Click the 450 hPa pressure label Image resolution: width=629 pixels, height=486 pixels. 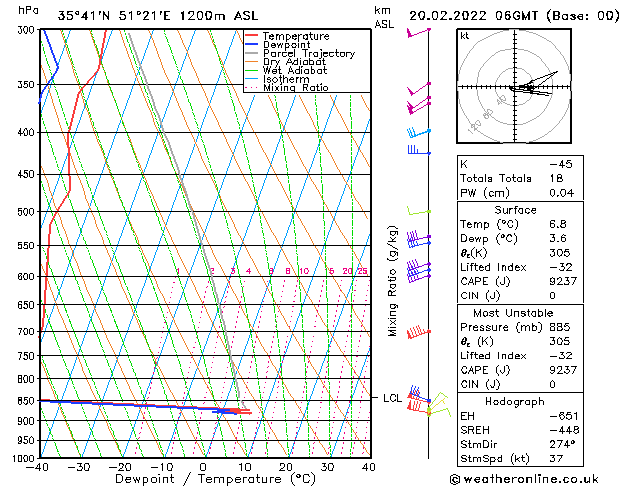[28, 174]
